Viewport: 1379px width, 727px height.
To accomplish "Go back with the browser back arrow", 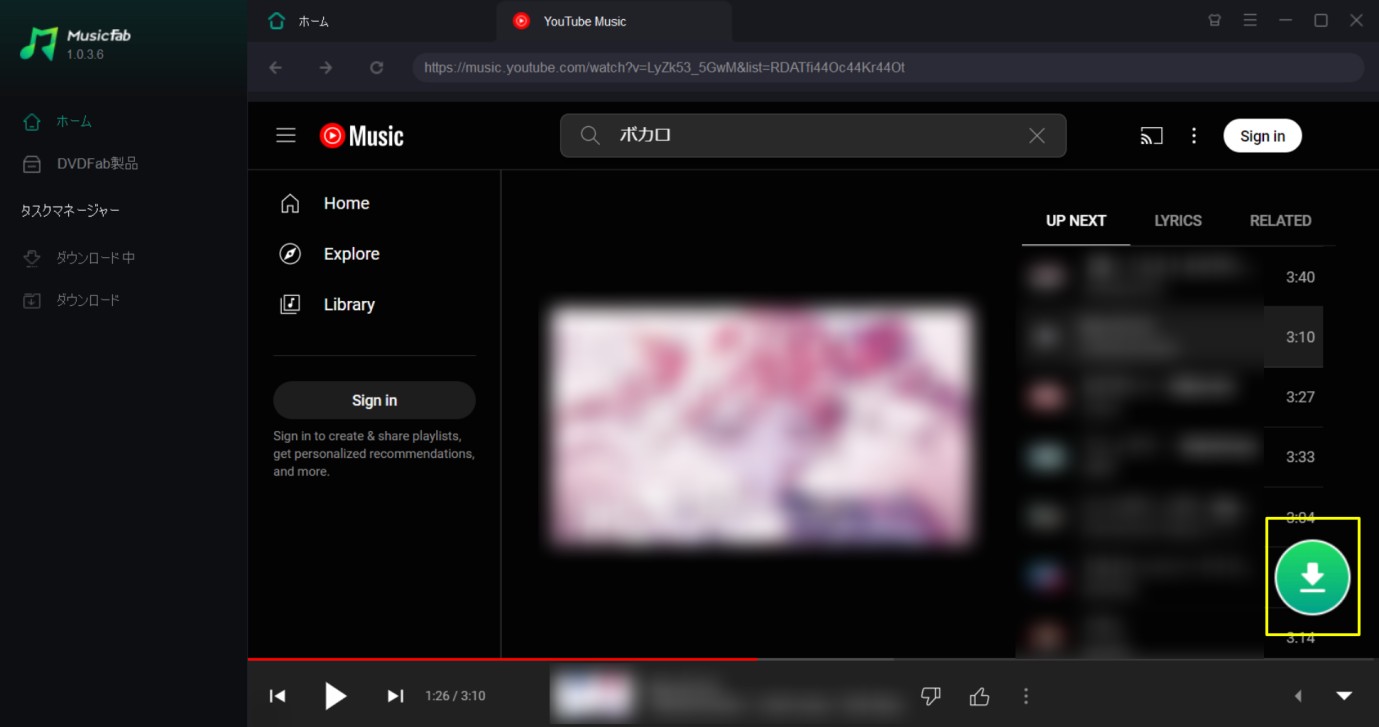I will tap(276, 67).
